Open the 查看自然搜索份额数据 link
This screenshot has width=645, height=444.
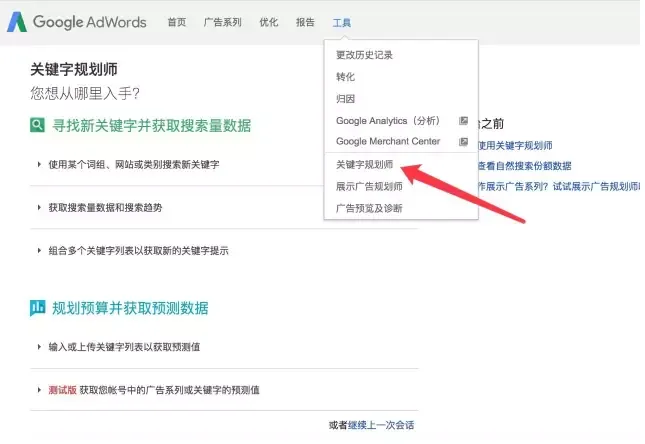click(524, 166)
